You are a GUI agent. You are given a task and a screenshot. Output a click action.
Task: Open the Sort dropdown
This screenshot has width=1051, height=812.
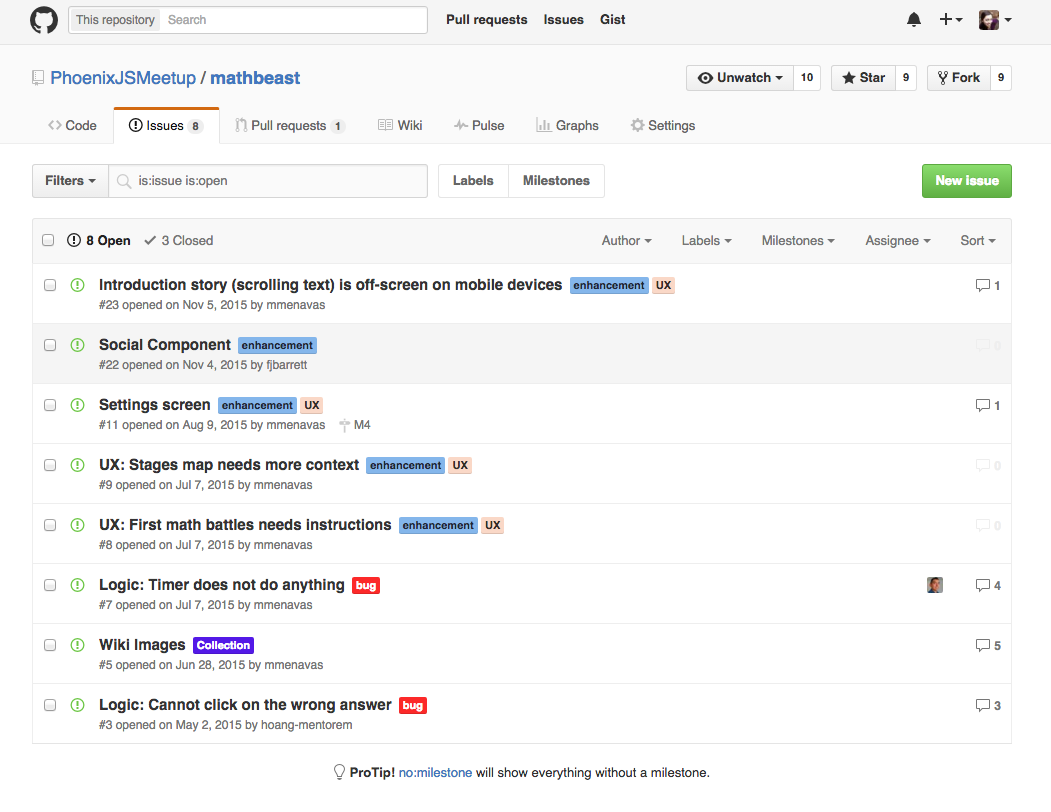click(978, 241)
